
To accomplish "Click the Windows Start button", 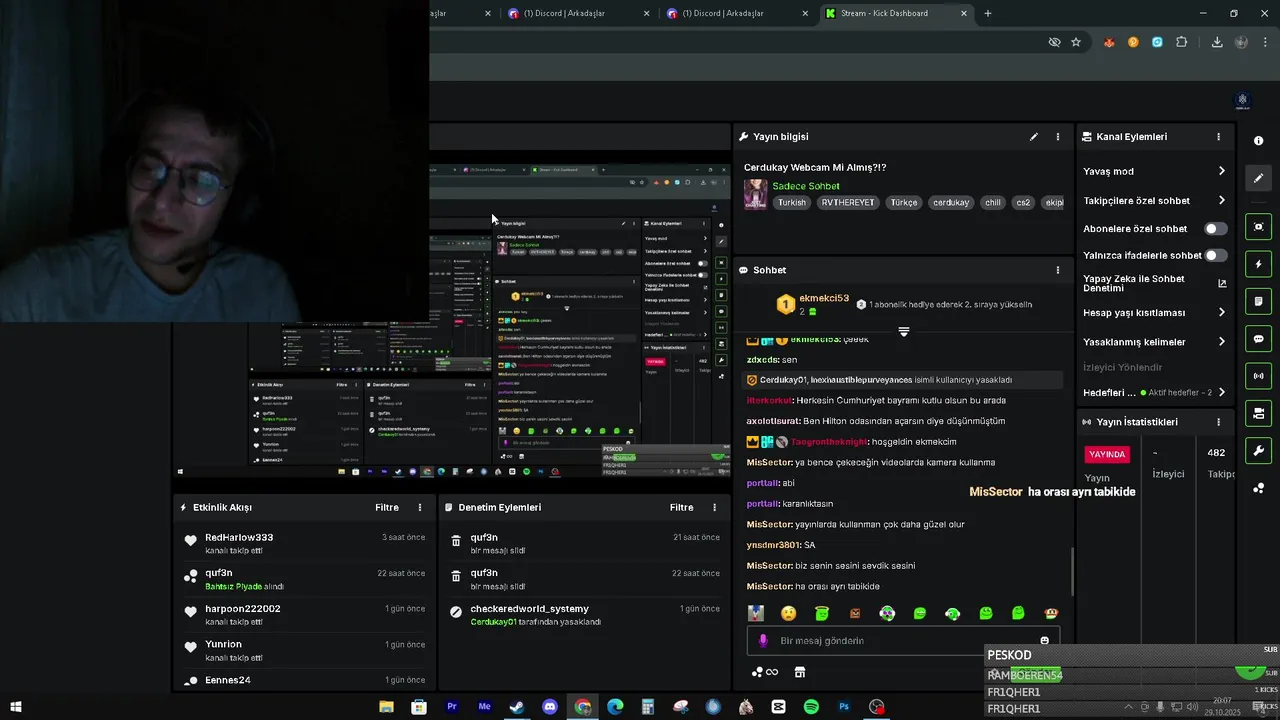I will pos(16,707).
